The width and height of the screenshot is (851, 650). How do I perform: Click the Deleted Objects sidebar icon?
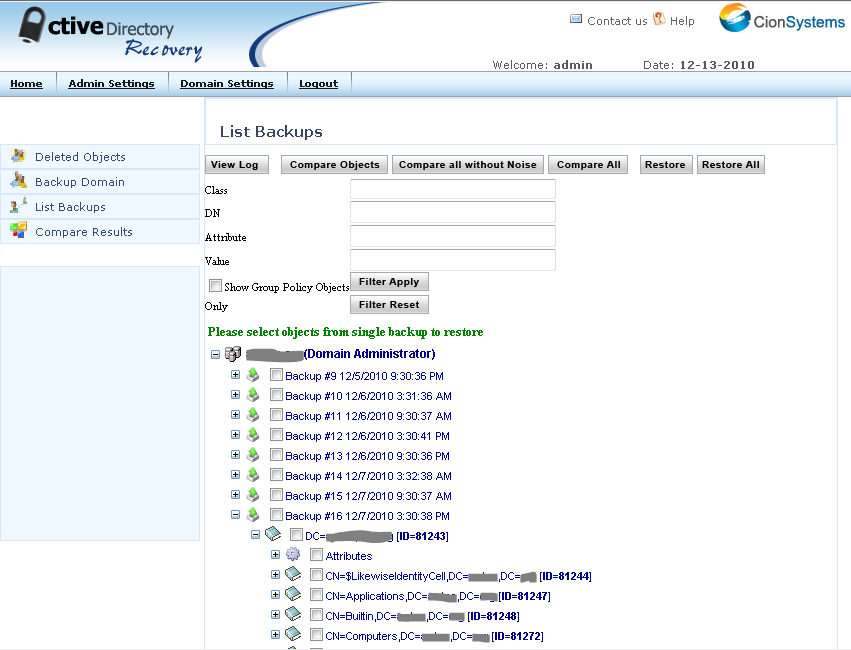[x=17, y=156]
